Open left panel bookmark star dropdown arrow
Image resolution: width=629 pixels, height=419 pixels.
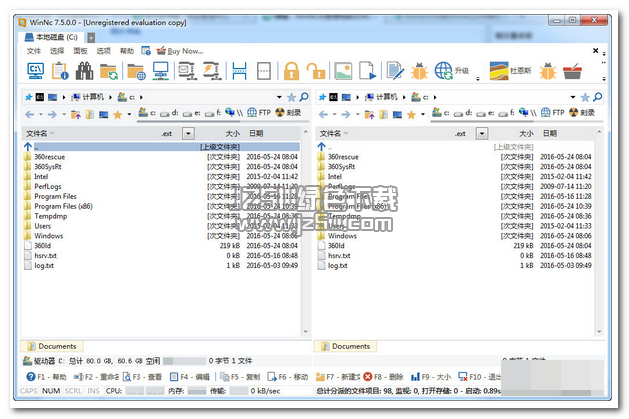click(x=129, y=114)
